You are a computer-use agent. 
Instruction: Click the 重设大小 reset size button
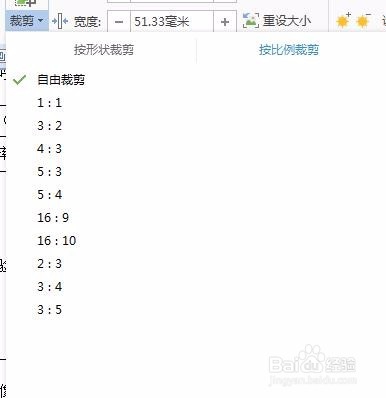coord(277,21)
